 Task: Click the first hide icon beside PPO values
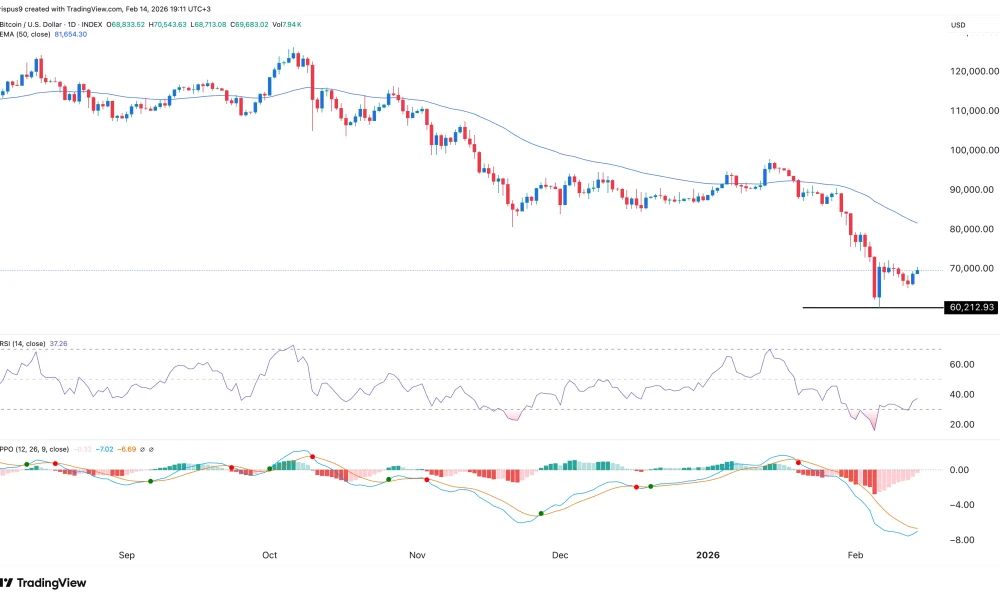[x=142, y=449]
